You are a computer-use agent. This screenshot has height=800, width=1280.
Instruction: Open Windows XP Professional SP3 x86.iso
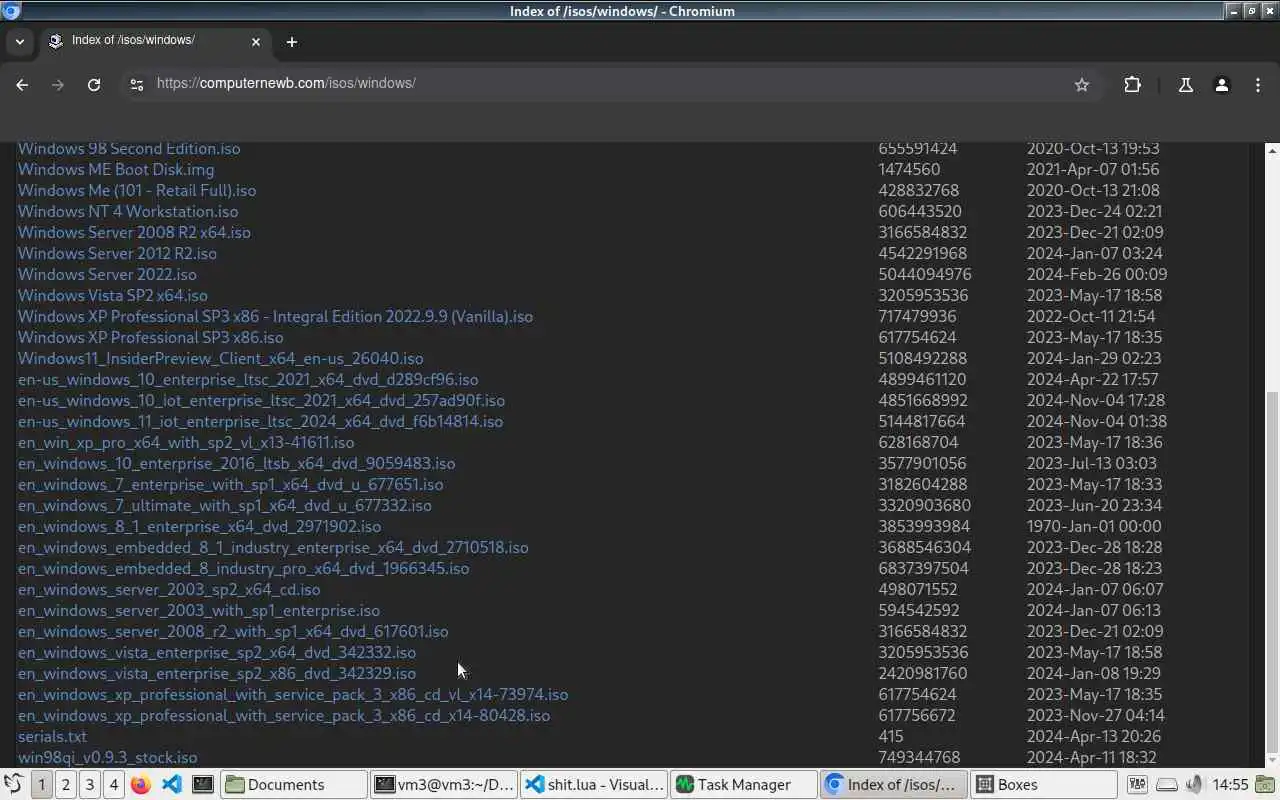pos(151,337)
